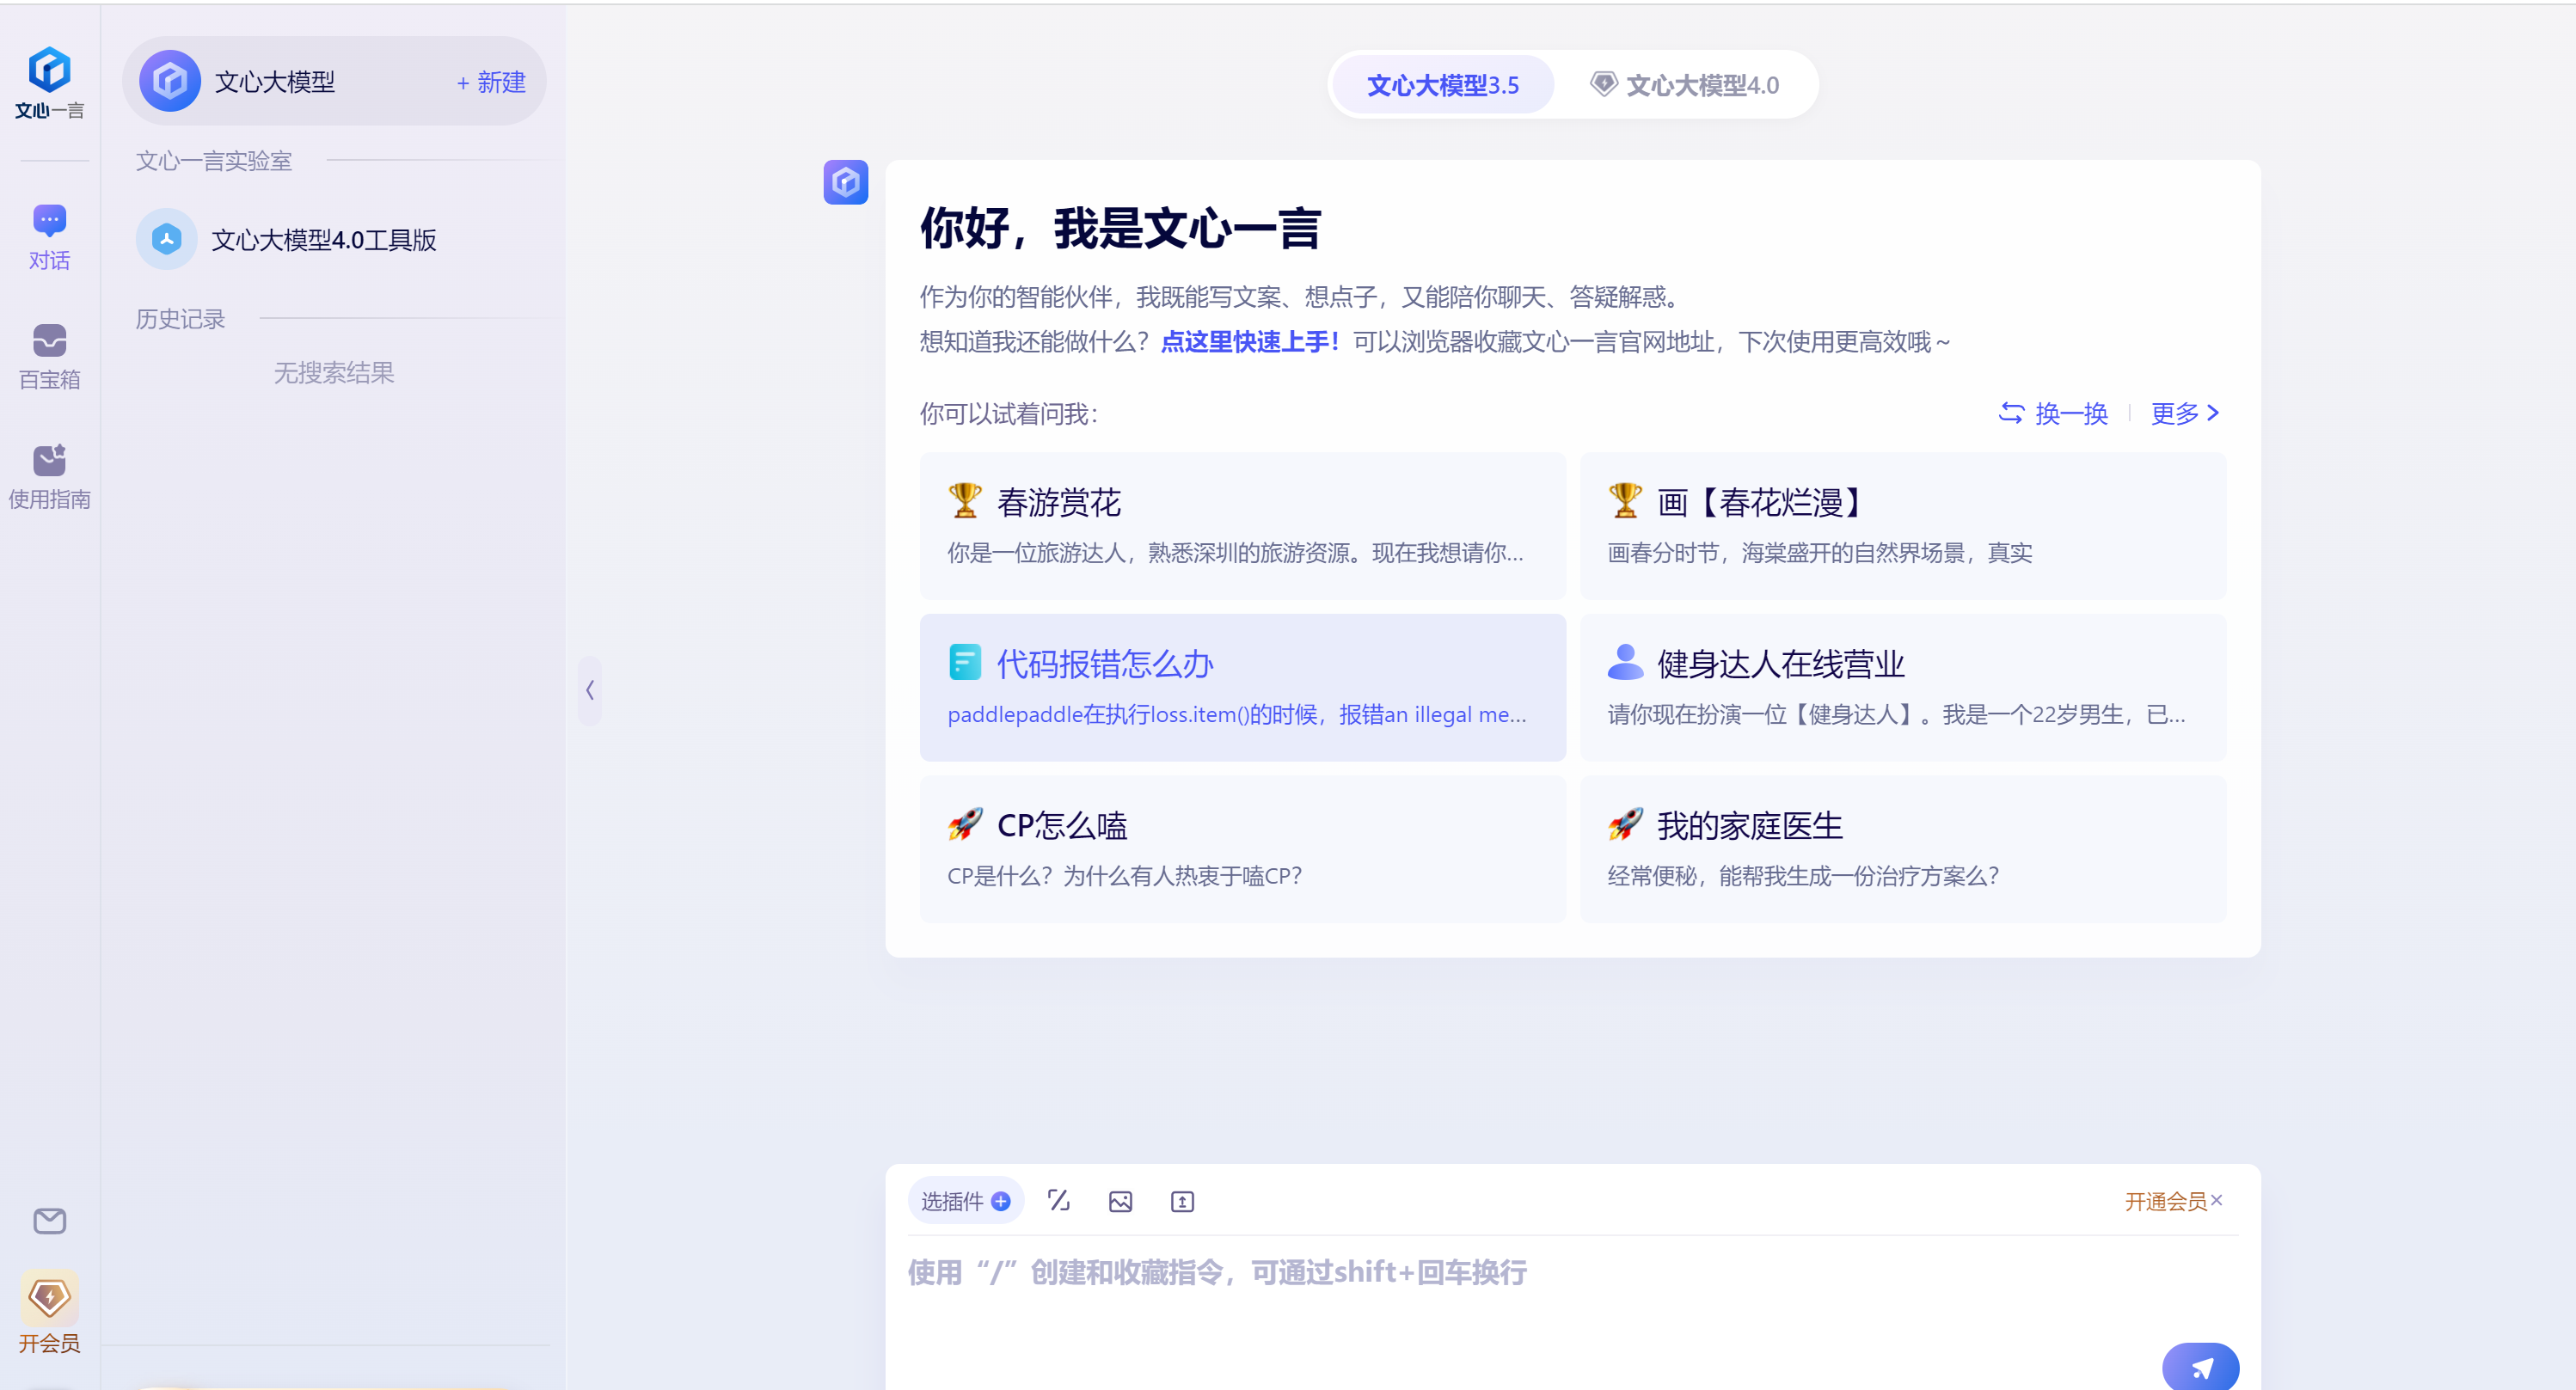
Task: Expand 更多 suggested prompts
Action: (x=2185, y=413)
